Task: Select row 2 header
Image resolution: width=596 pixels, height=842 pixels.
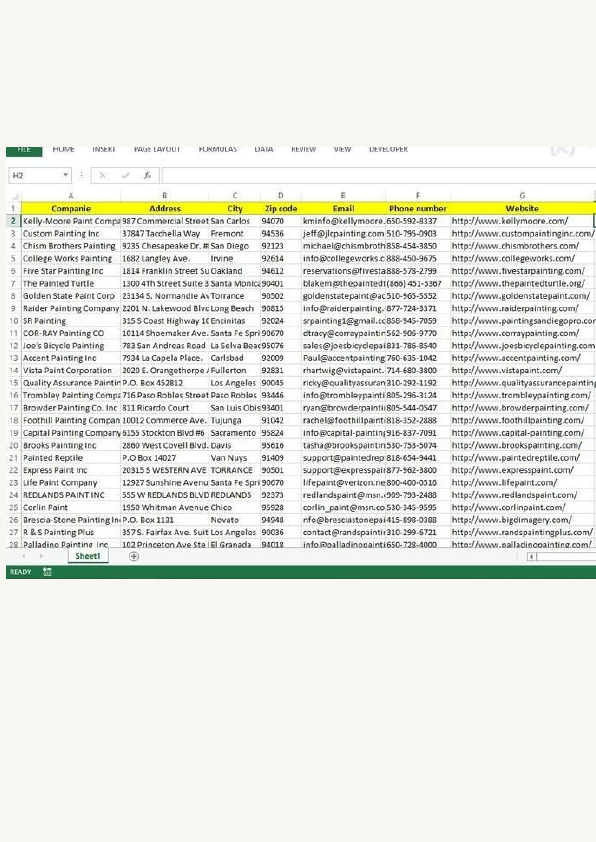Action: (13, 221)
